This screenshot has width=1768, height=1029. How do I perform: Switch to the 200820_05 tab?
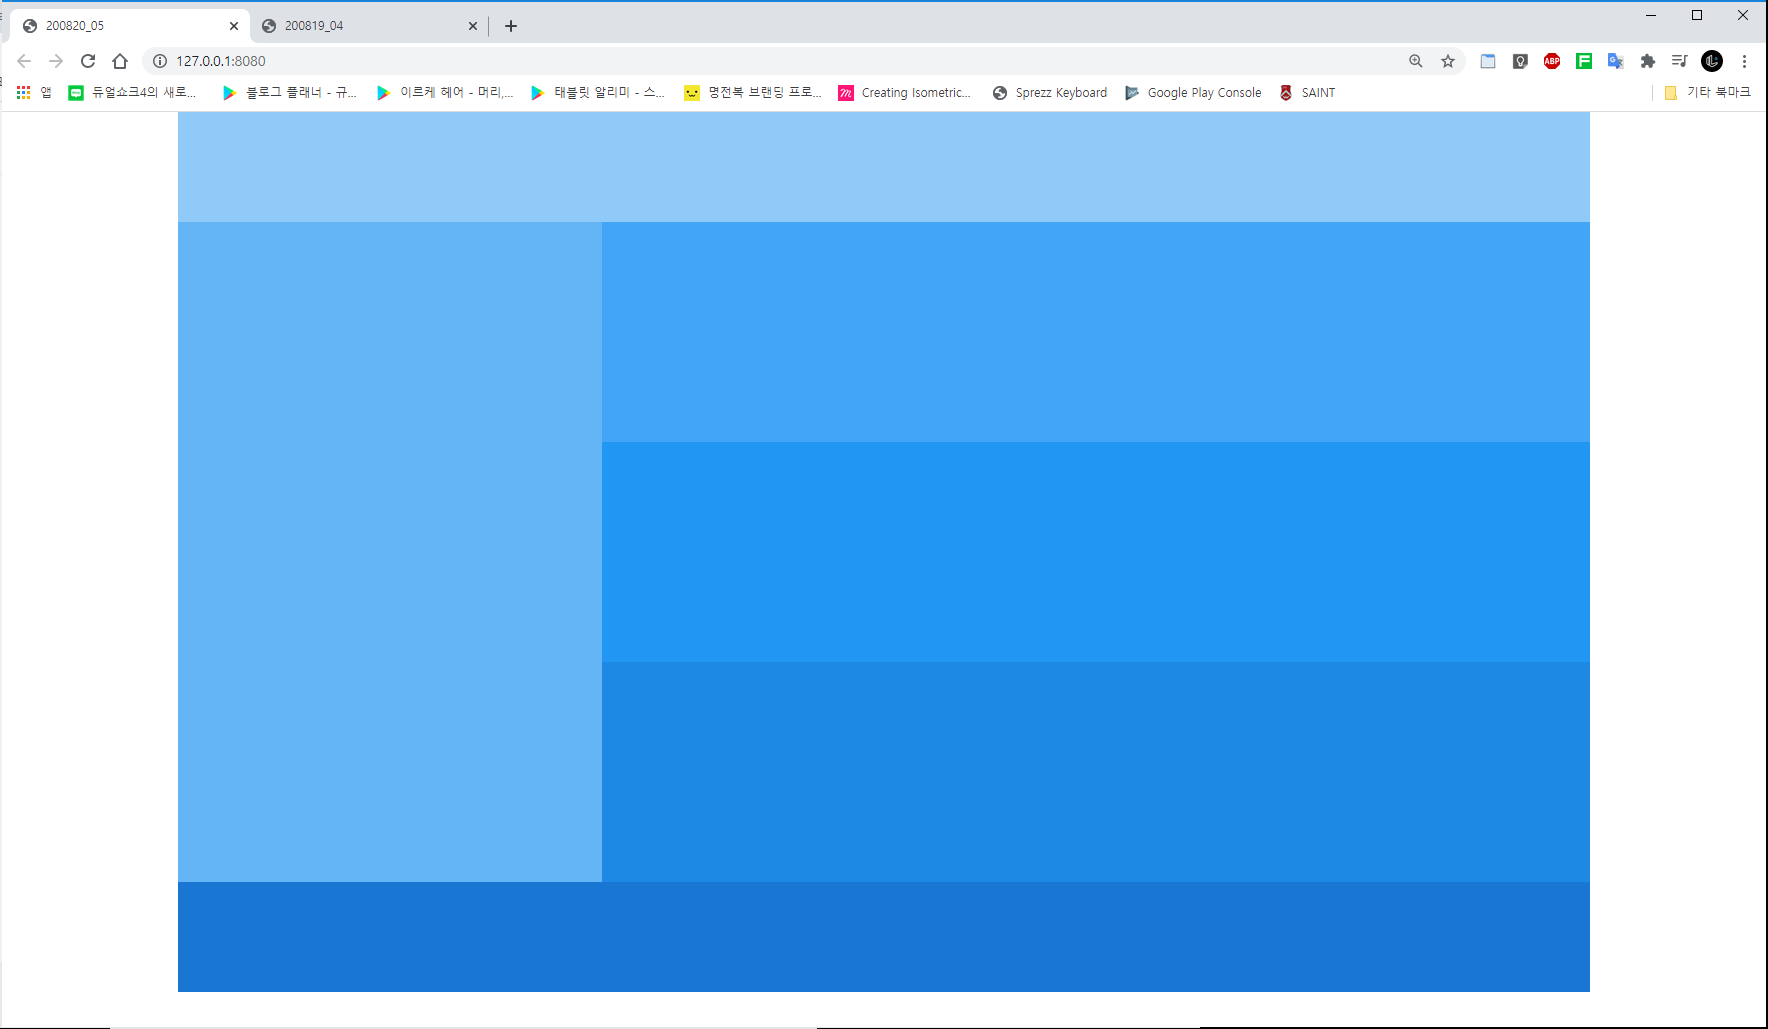pos(130,26)
